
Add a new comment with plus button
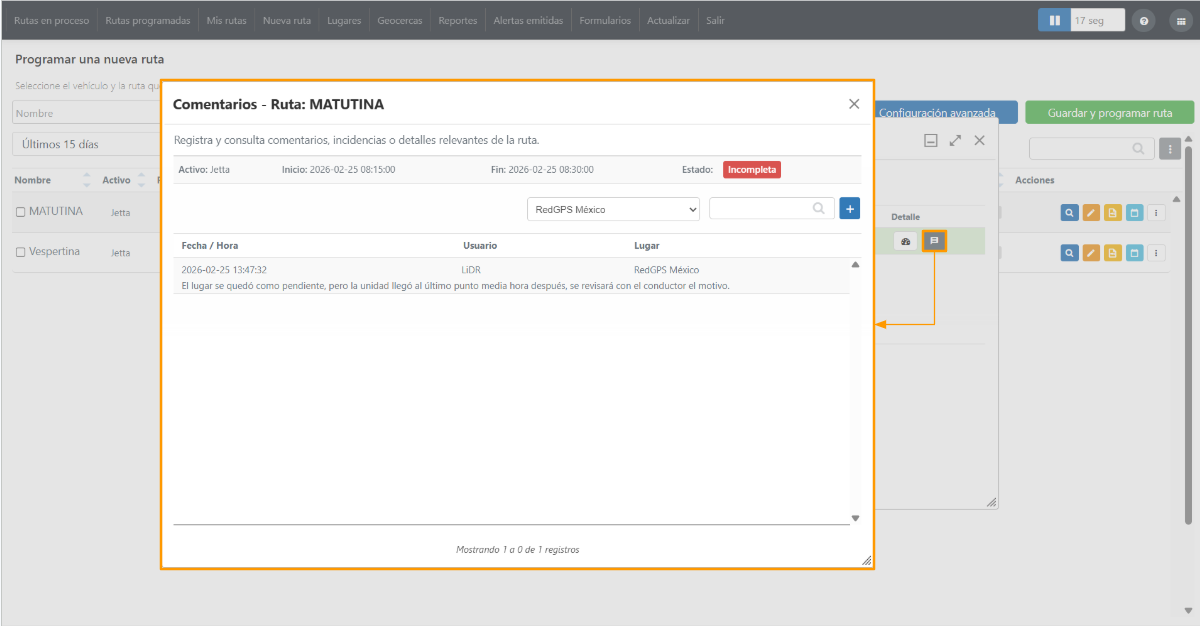click(850, 208)
